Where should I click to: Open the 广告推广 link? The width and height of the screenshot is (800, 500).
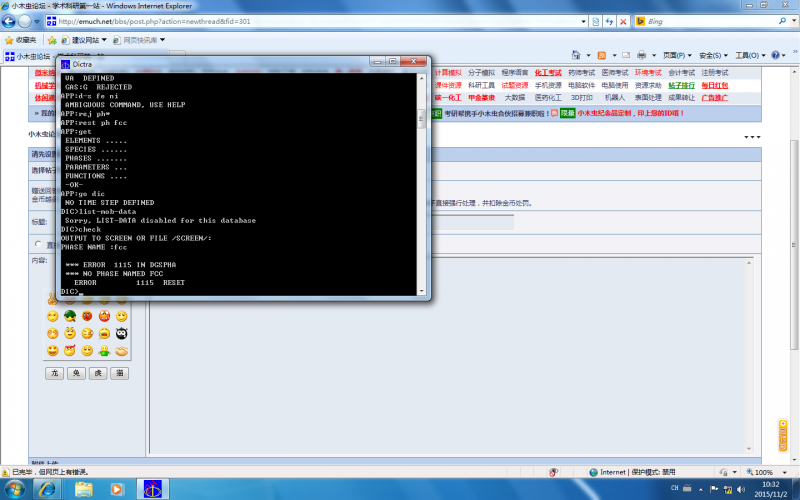point(714,97)
